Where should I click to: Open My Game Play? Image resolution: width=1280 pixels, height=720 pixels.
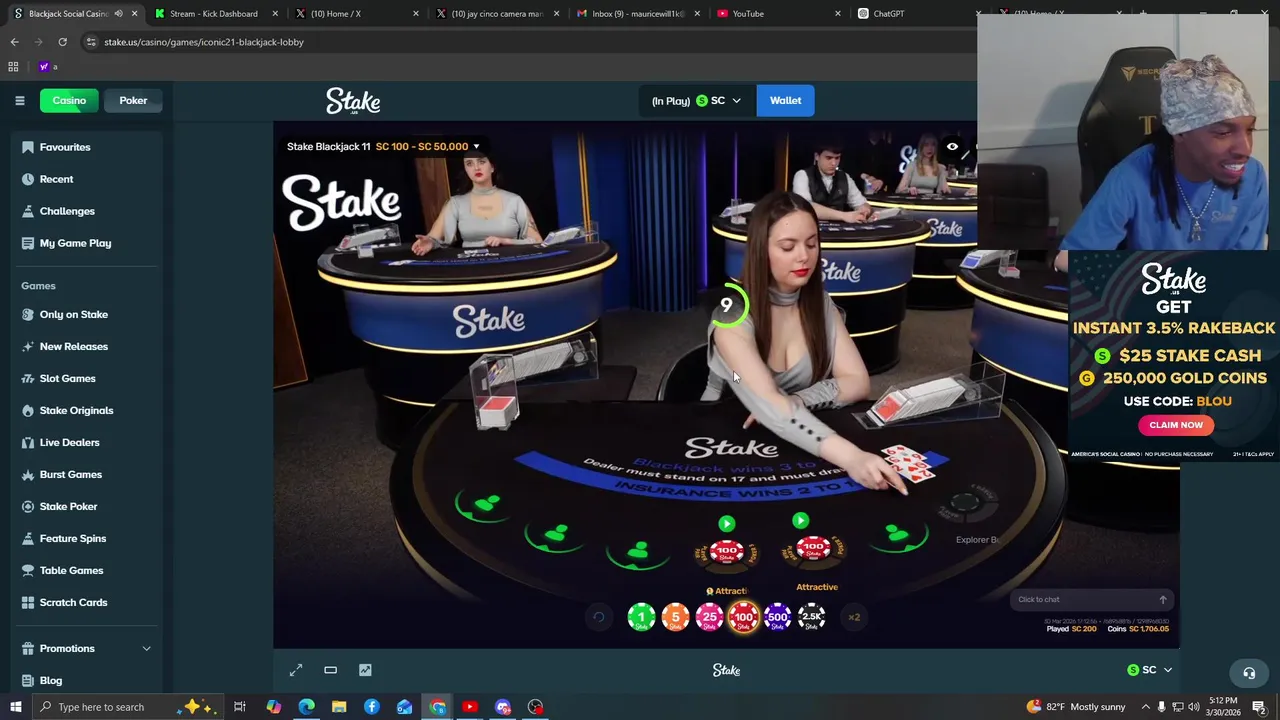[x=75, y=243]
